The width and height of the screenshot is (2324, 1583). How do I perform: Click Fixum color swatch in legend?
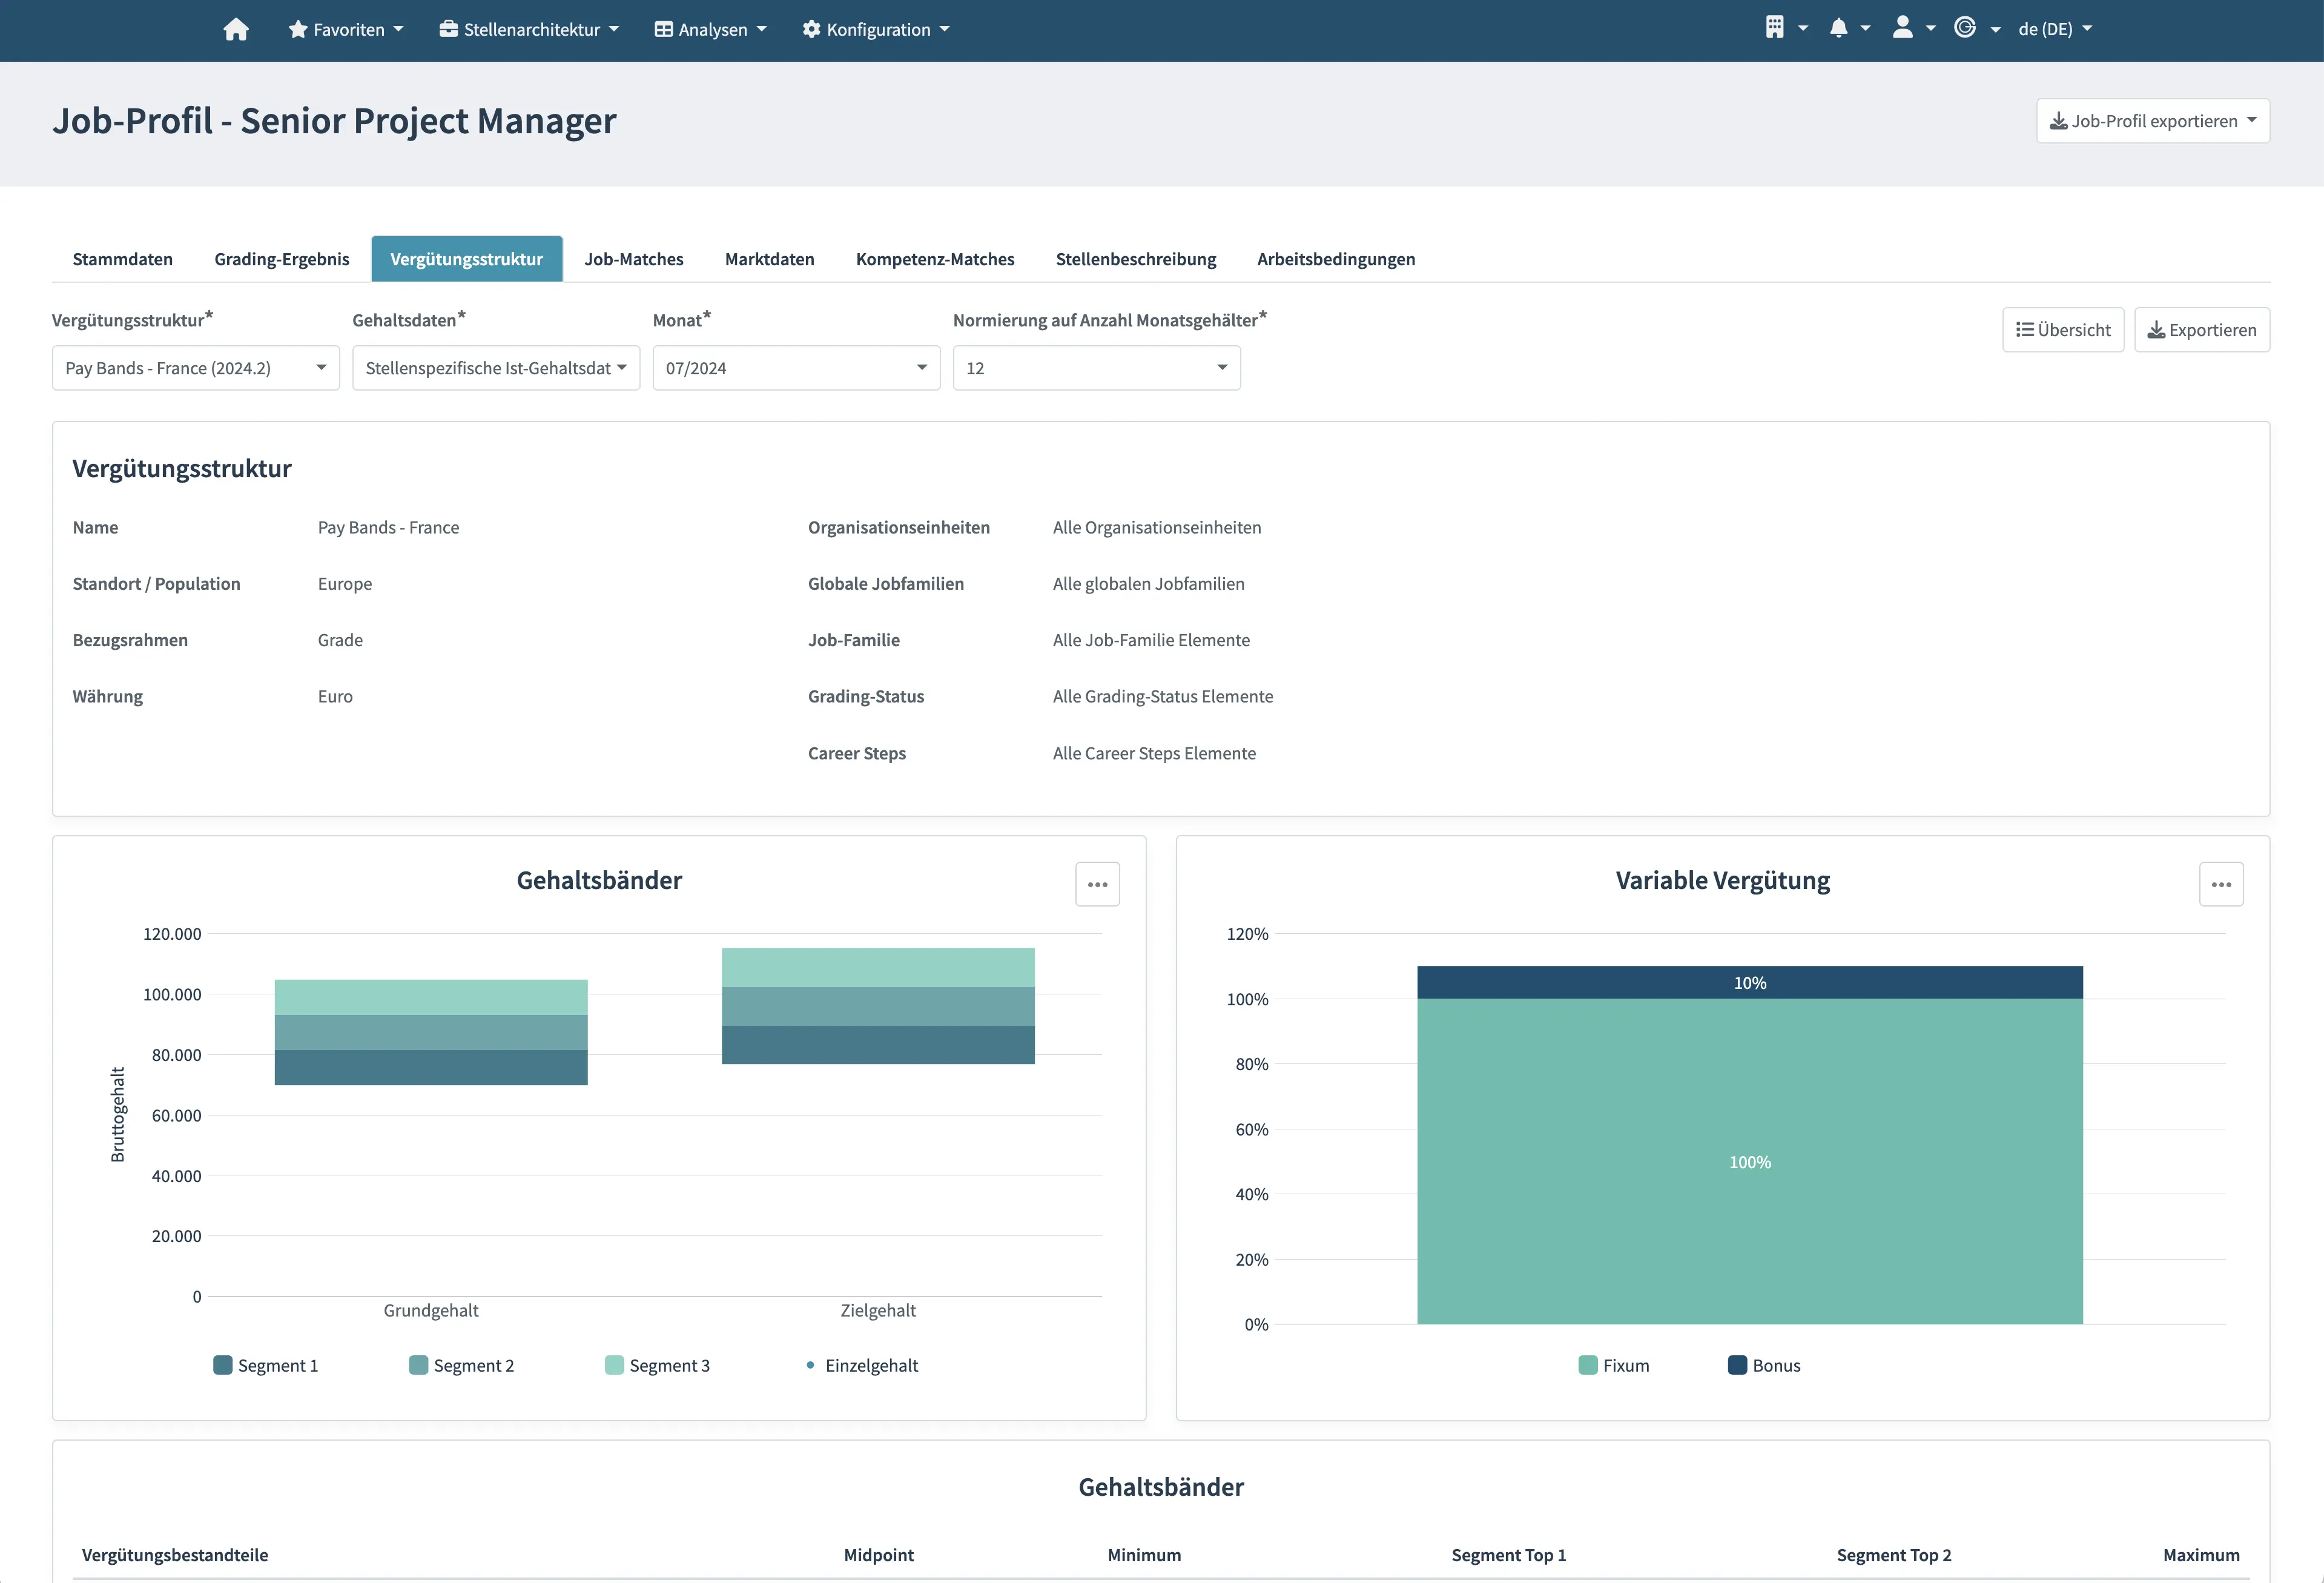tap(1587, 1365)
